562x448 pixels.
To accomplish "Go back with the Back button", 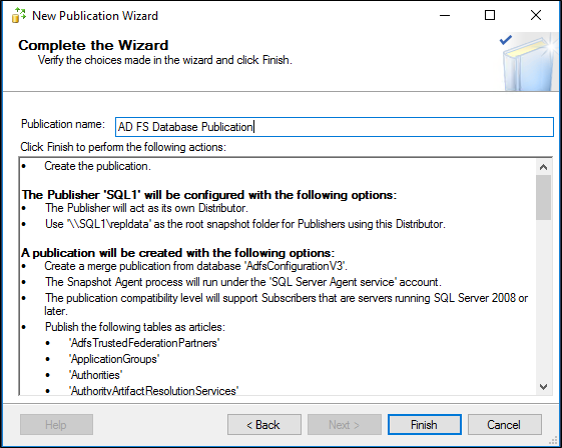I will click(x=264, y=425).
